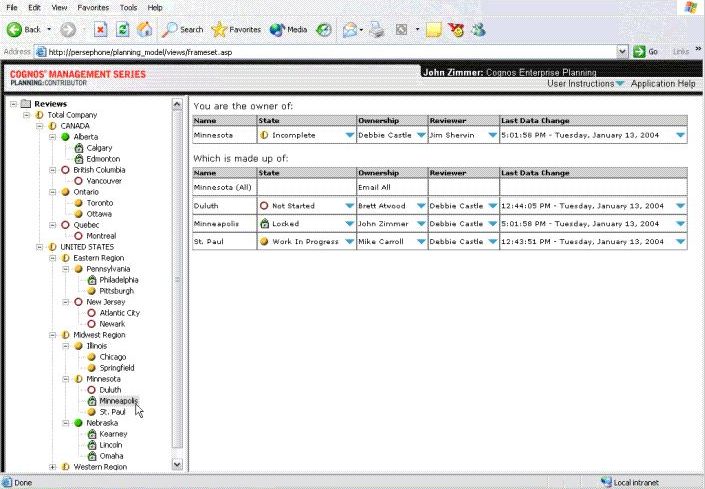Click the Email All link
The height and width of the screenshot is (489, 705).
coord(374,187)
